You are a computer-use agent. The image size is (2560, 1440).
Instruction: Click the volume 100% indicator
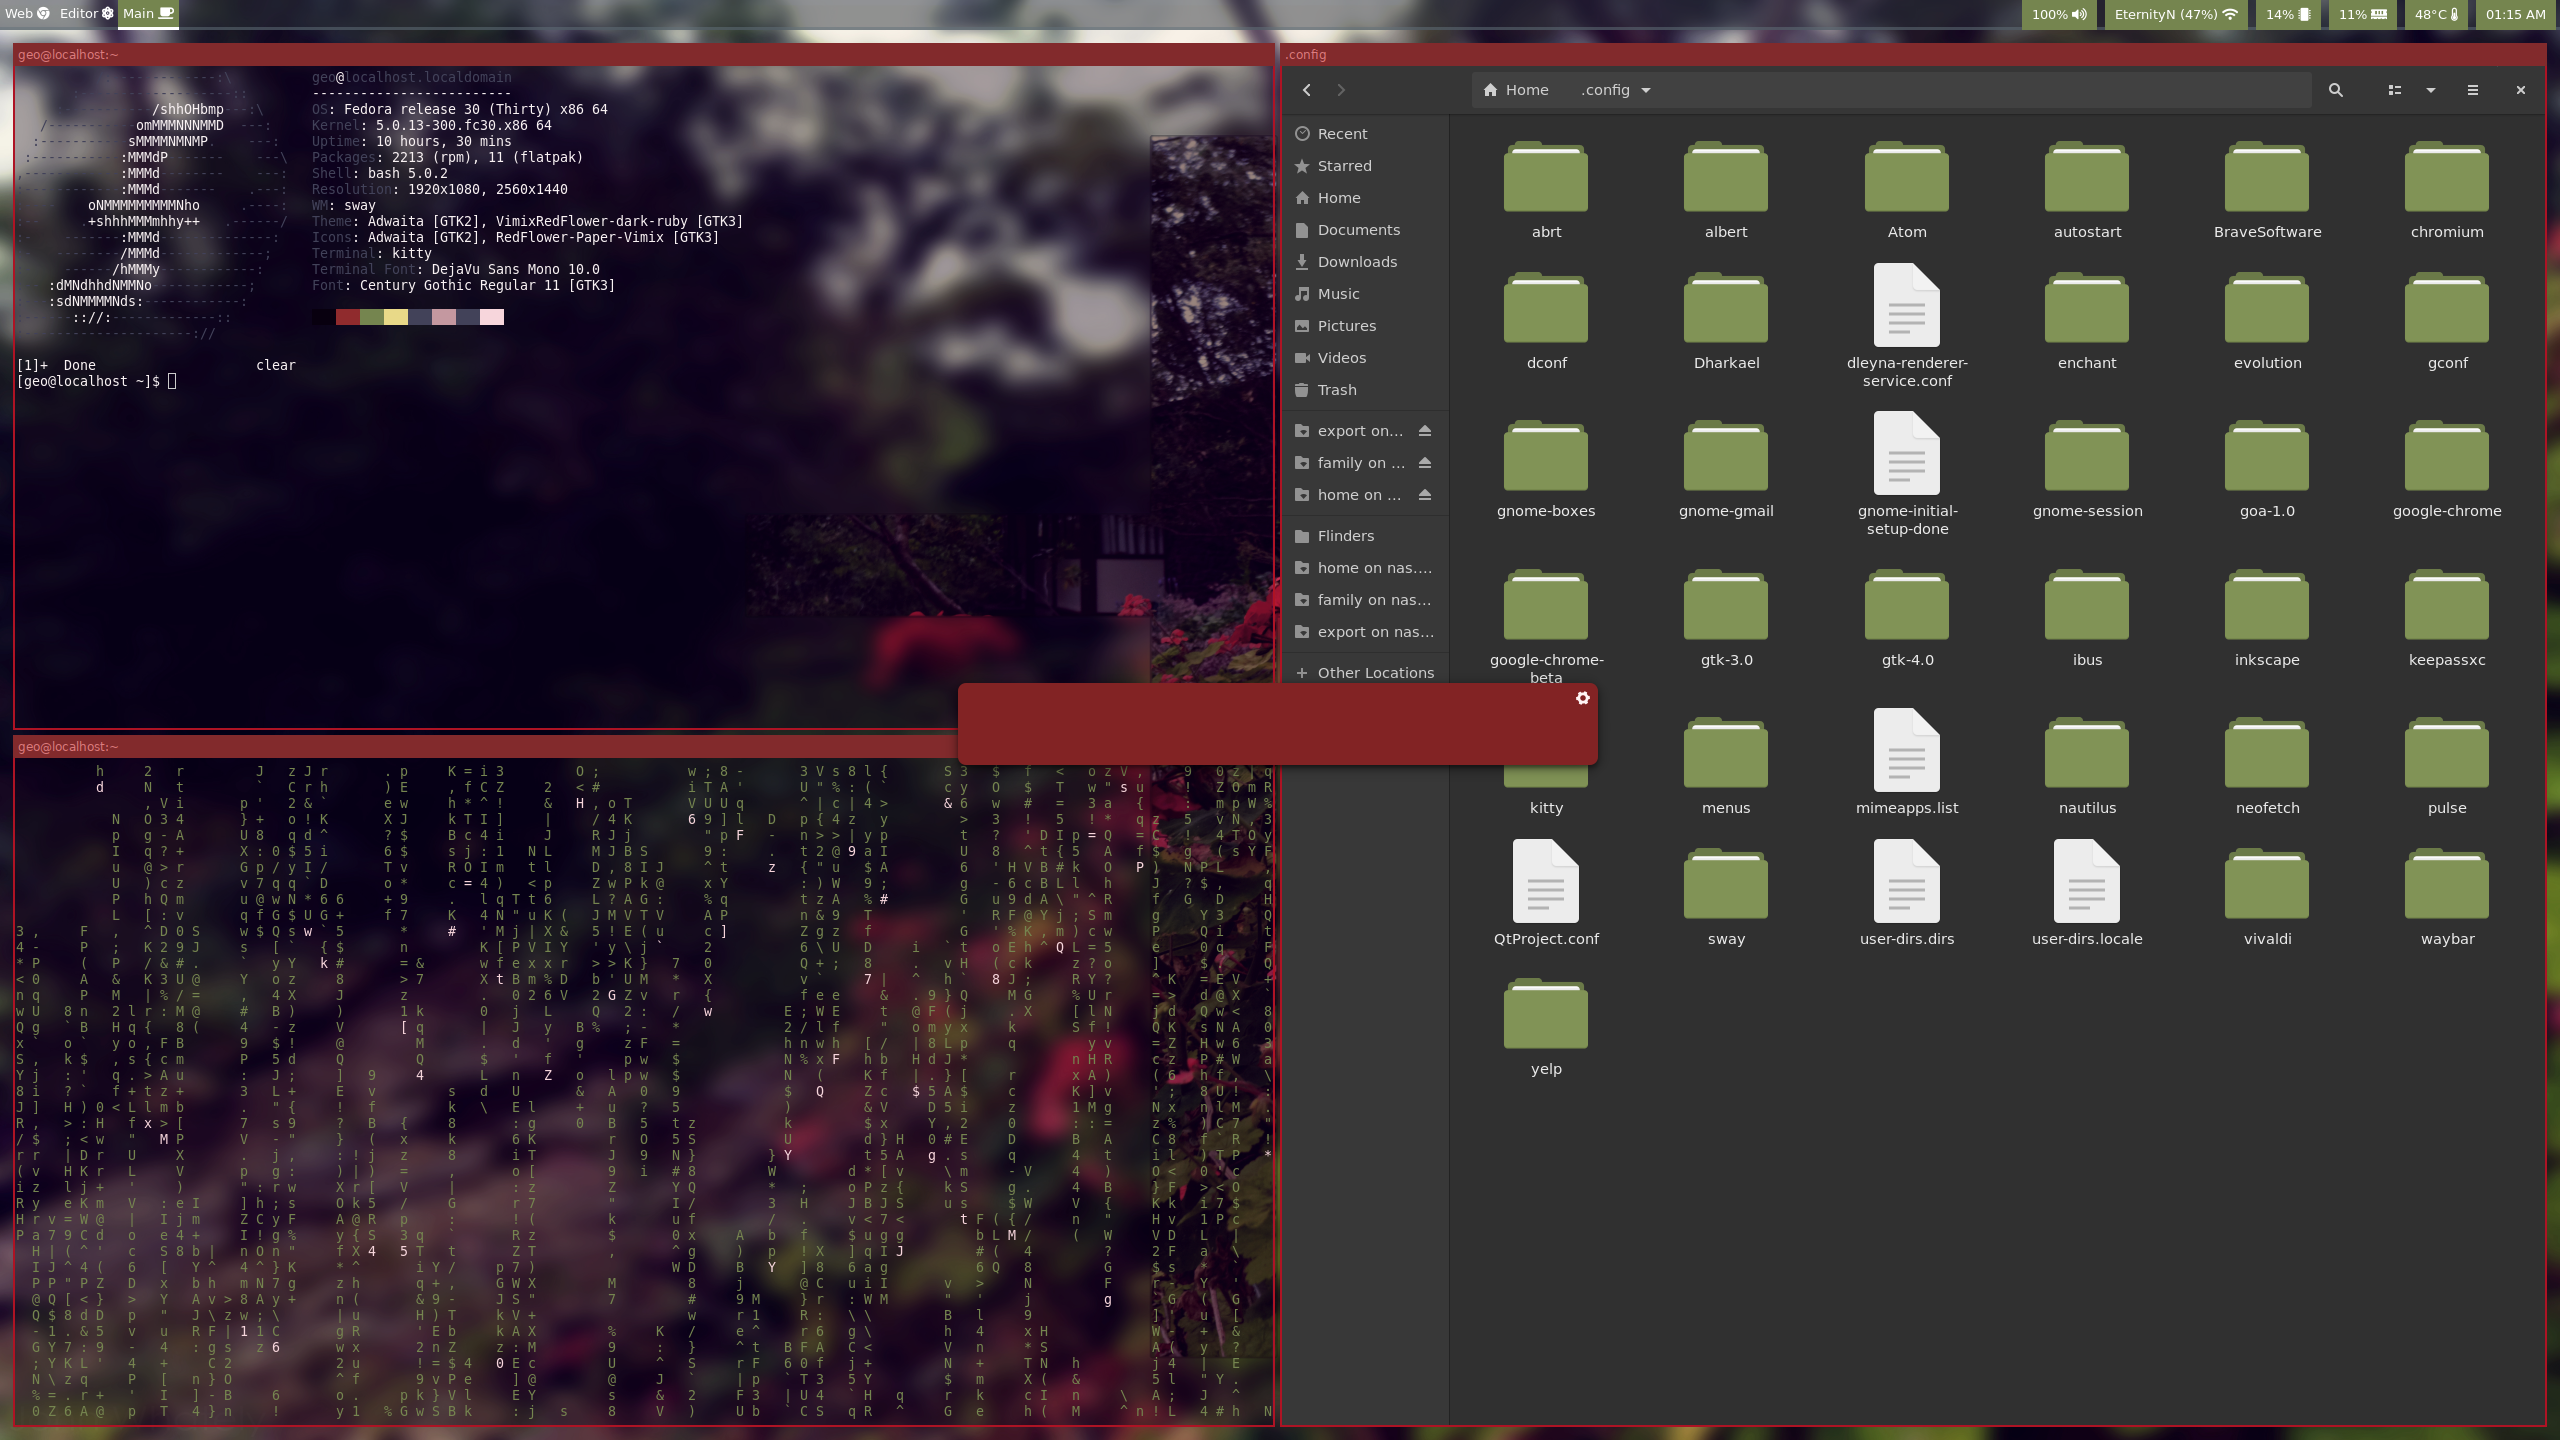coord(2059,14)
